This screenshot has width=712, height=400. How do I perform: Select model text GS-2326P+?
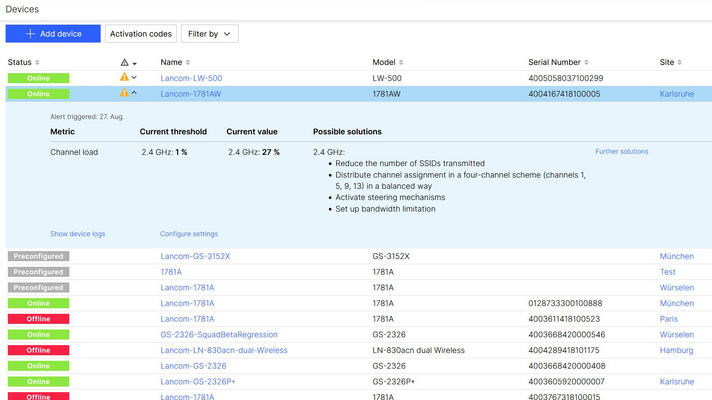pos(393,382)
